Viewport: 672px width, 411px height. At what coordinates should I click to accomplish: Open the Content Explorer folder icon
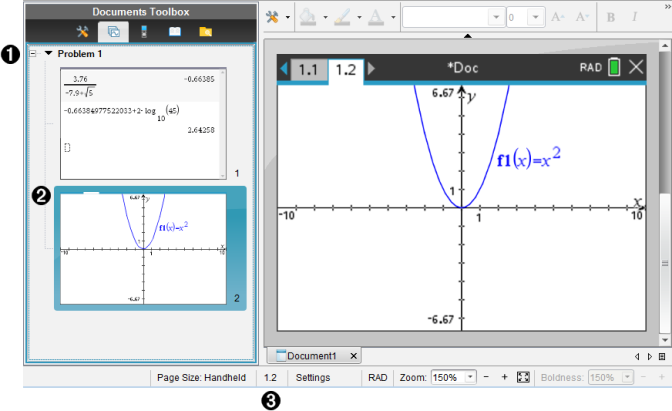pyautogui.click(x=205, y=32)
